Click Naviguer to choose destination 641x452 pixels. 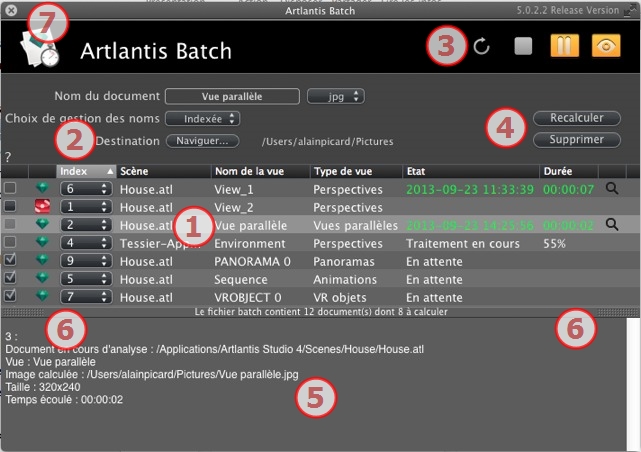point(202,141)
